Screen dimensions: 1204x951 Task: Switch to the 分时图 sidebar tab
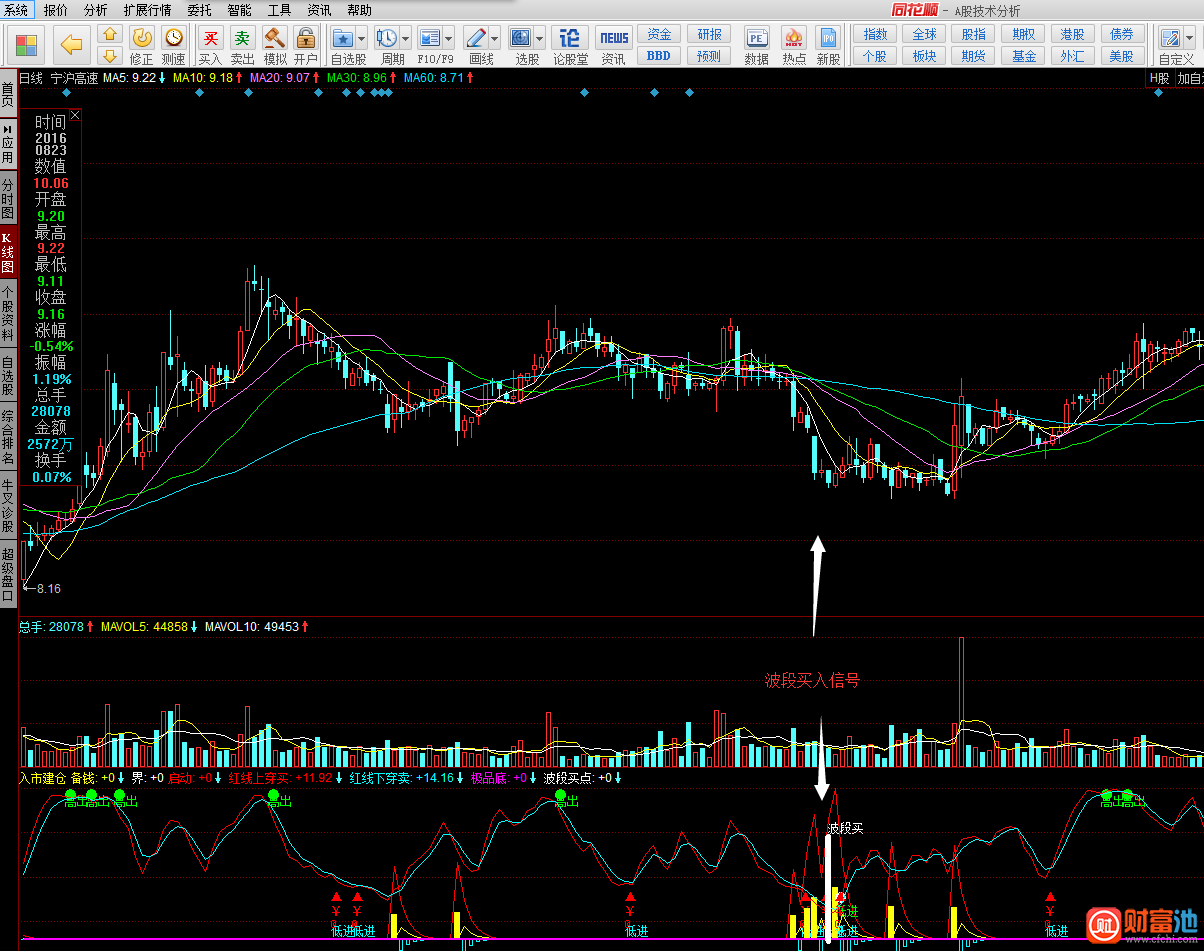tap(8, 200)
